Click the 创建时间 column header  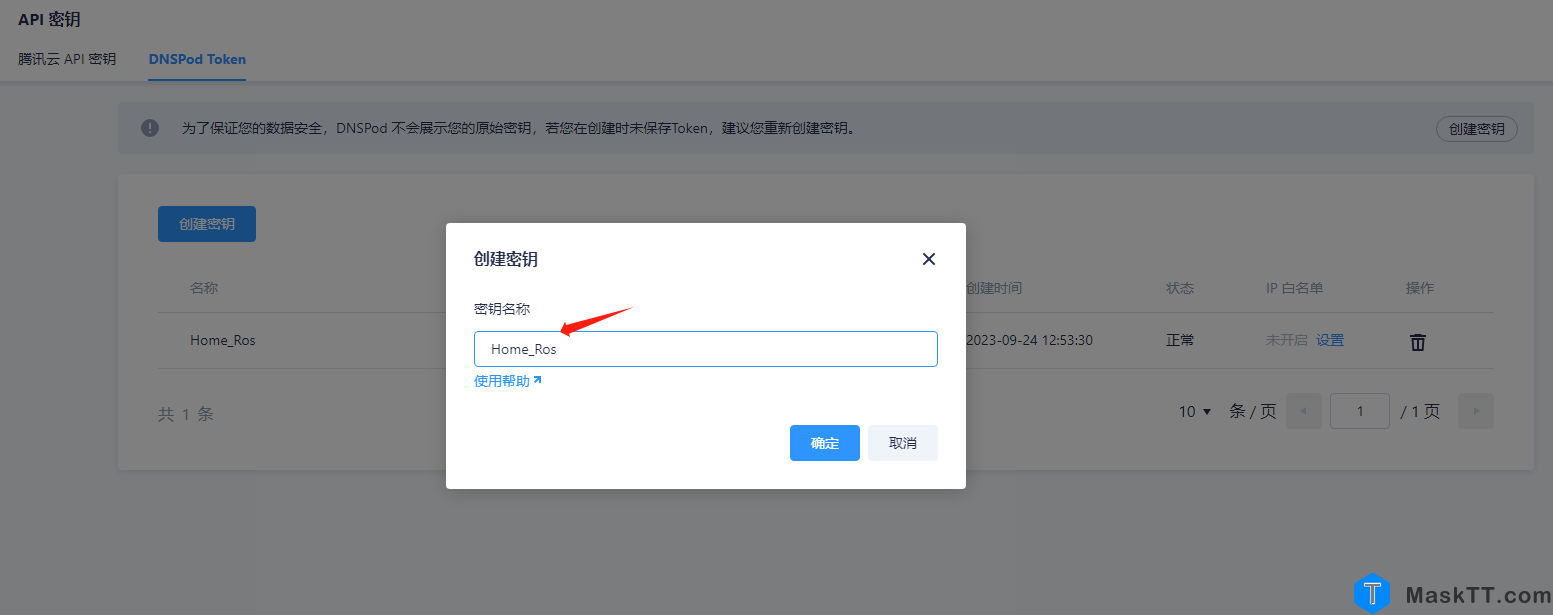(x=994, y=288)
